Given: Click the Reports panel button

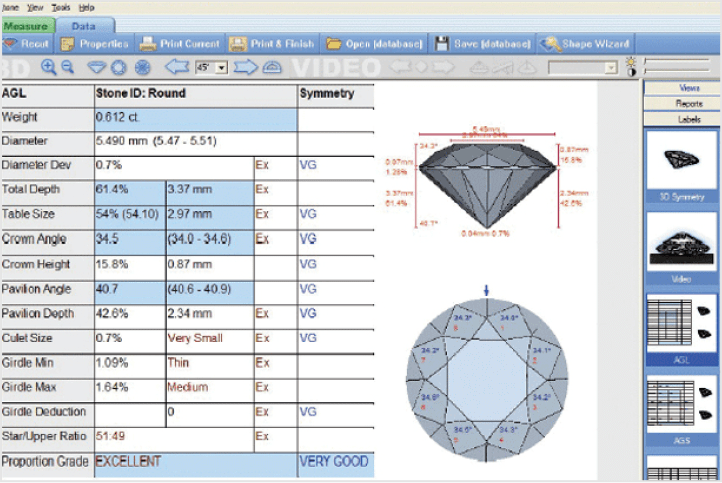Looking at the screenshot, I should tap(681, 103).
